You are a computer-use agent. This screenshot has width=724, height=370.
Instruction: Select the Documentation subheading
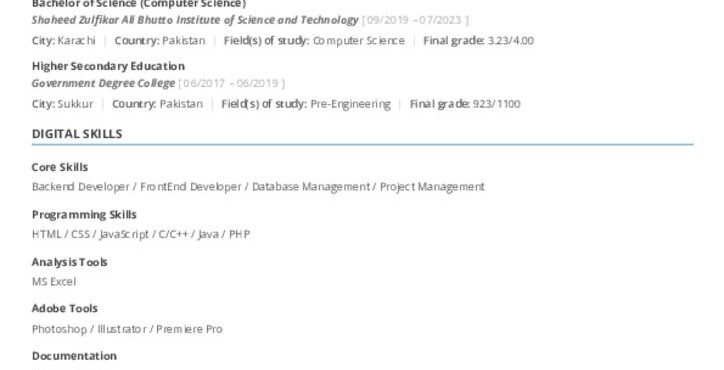tap(74, 356)
